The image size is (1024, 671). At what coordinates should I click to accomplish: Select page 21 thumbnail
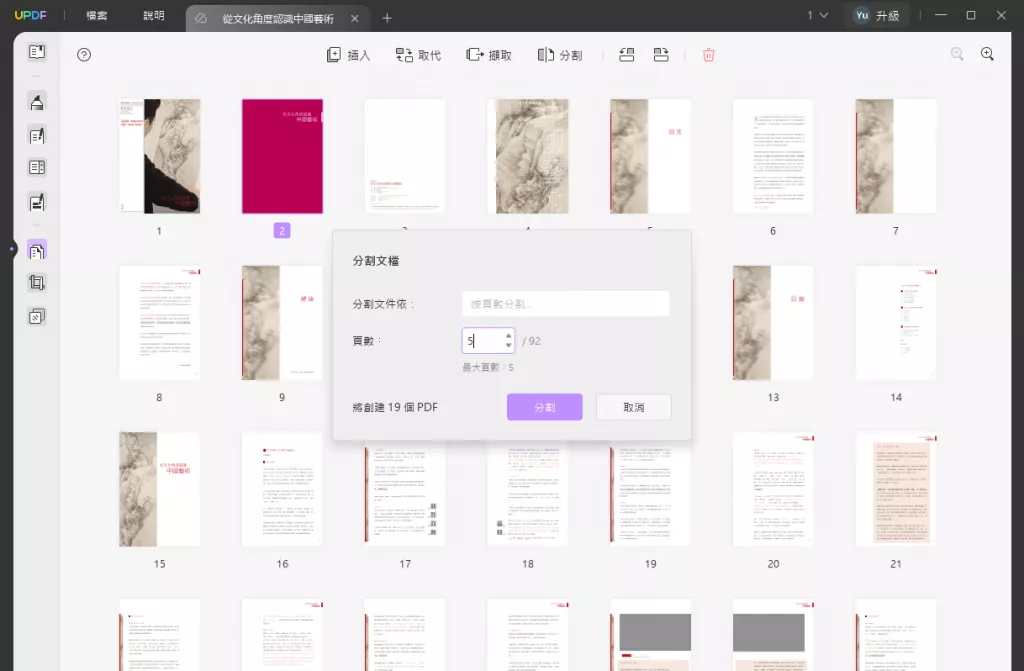[896, 489]
